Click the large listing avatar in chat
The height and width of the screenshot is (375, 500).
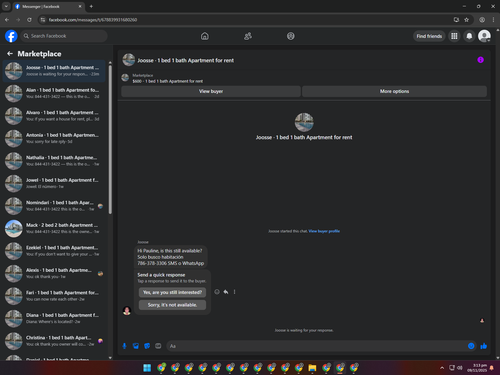pos(304,122)
